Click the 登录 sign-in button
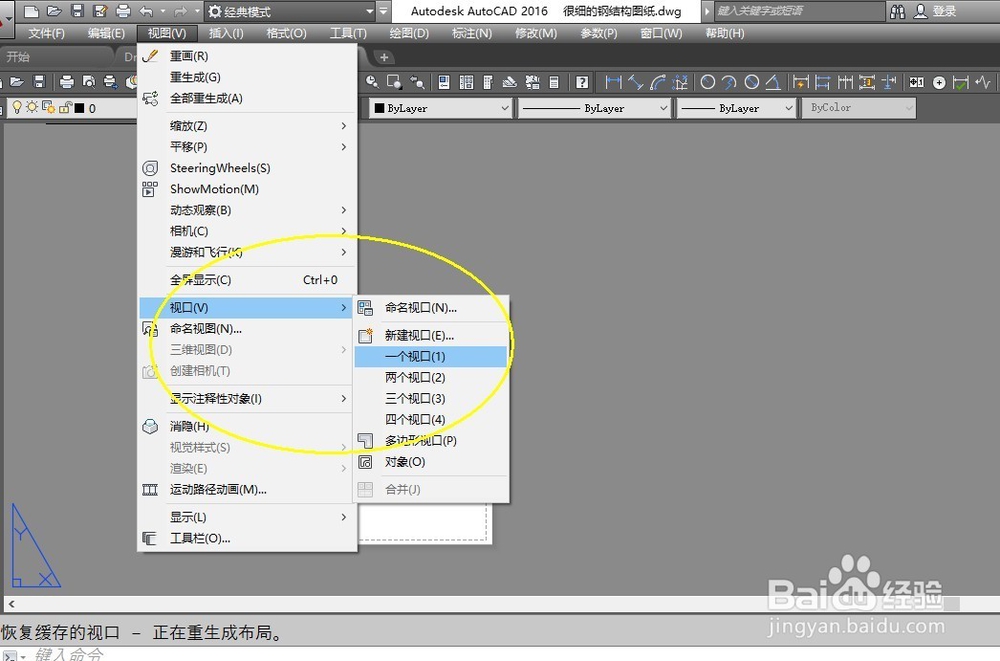1000x661 pixels. pos(936,11)
